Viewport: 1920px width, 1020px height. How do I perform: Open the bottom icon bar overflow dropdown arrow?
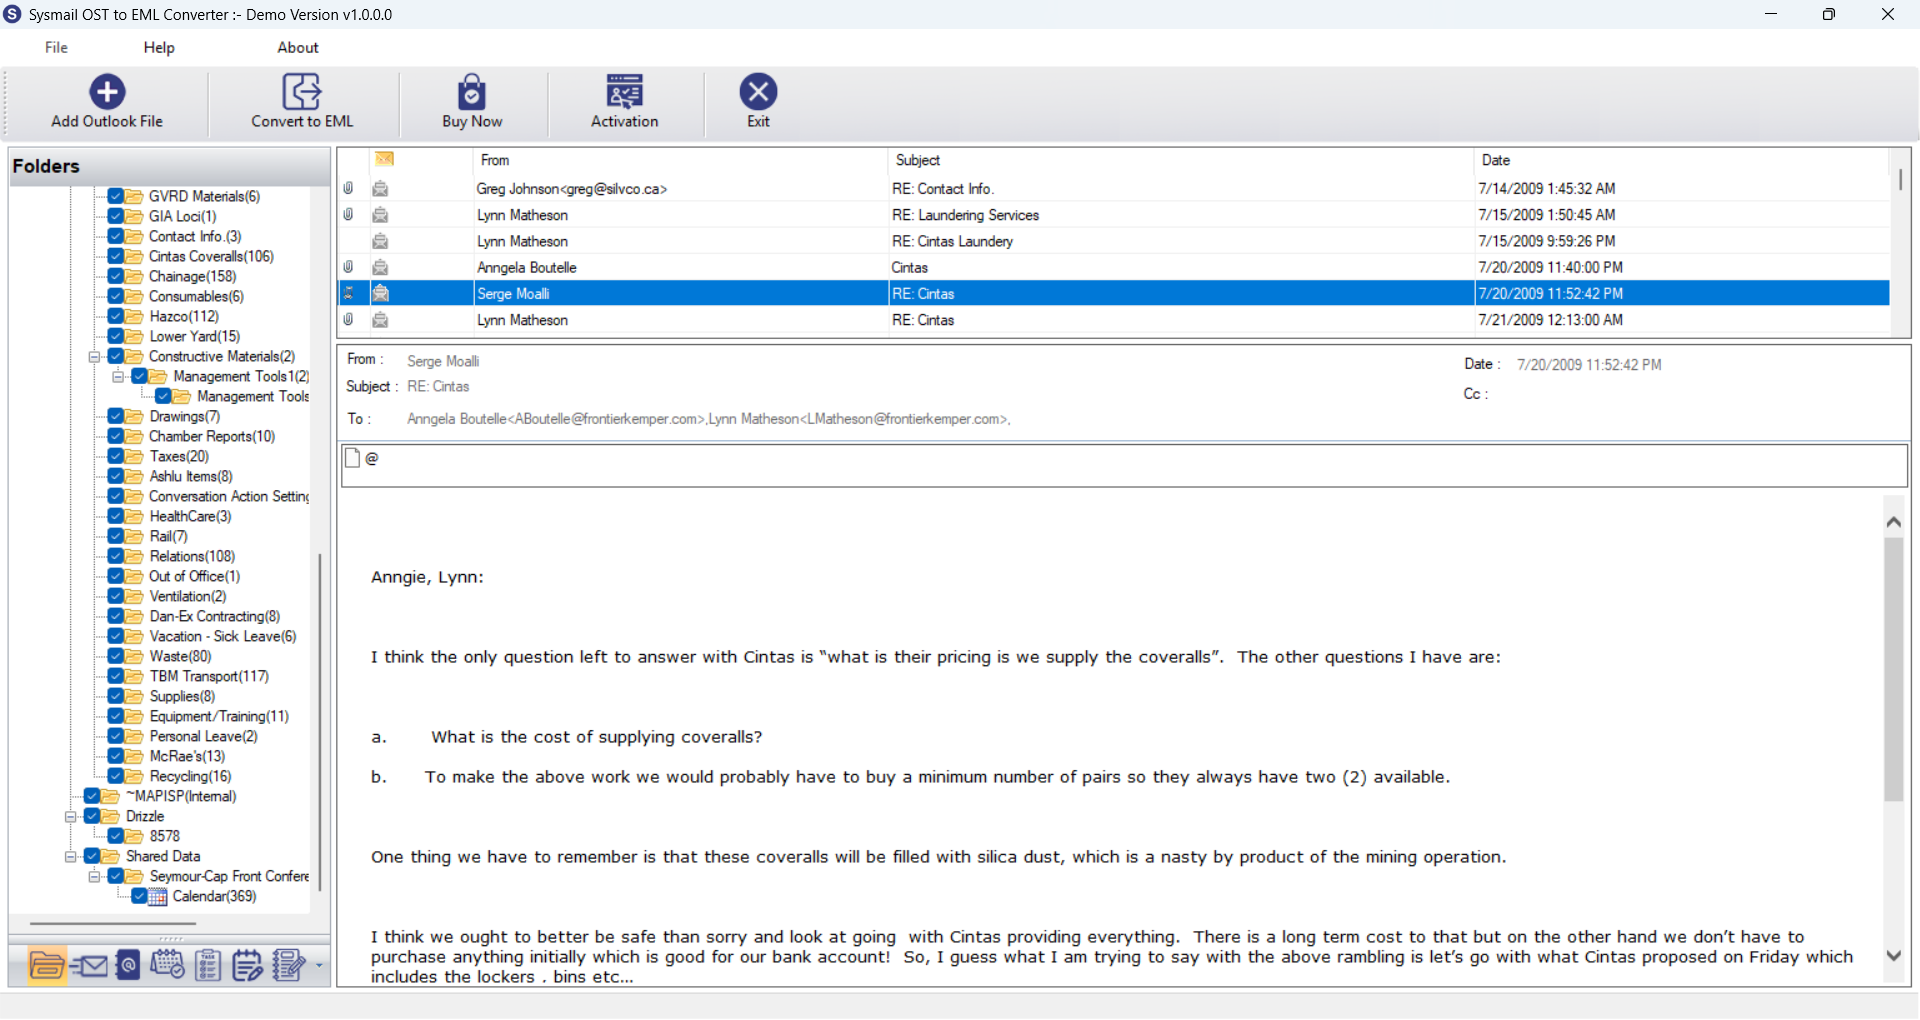319,966
